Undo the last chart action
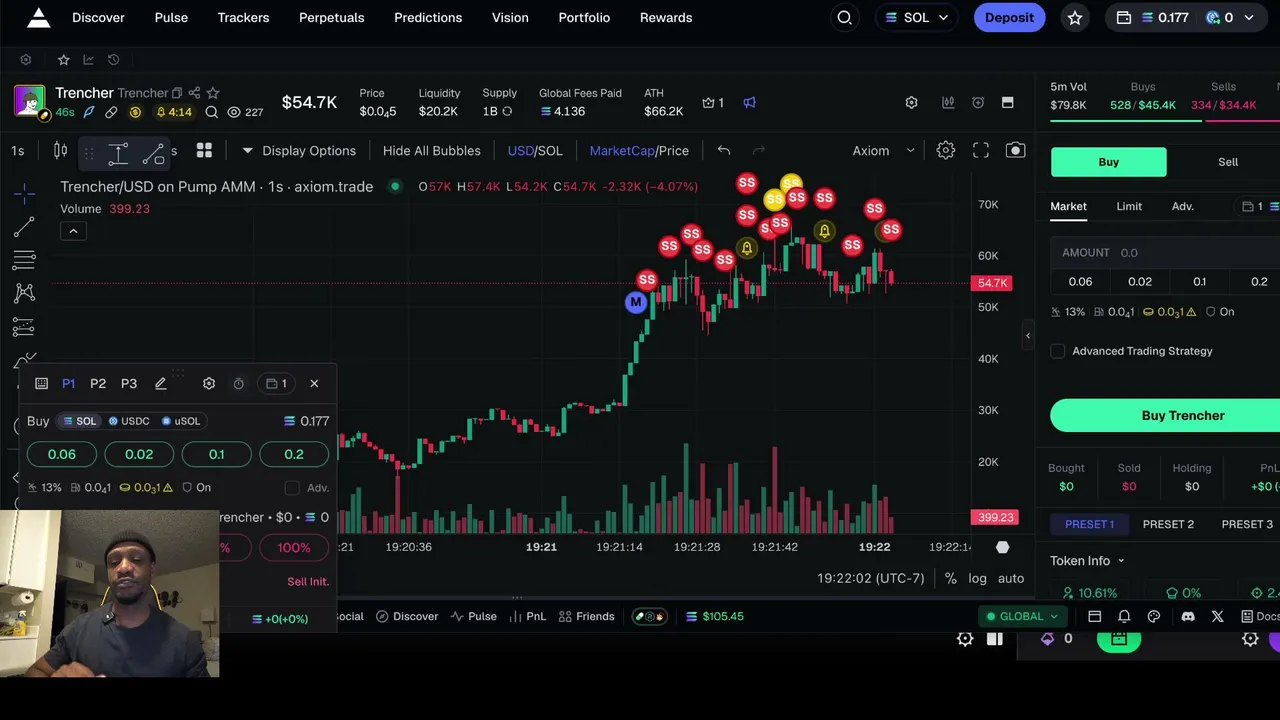This screenshot has width=1280, height=720. click(724, 151)
